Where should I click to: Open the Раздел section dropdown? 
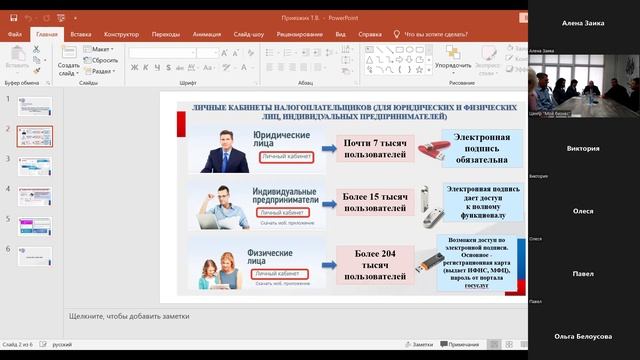click(x=100, y=71)
